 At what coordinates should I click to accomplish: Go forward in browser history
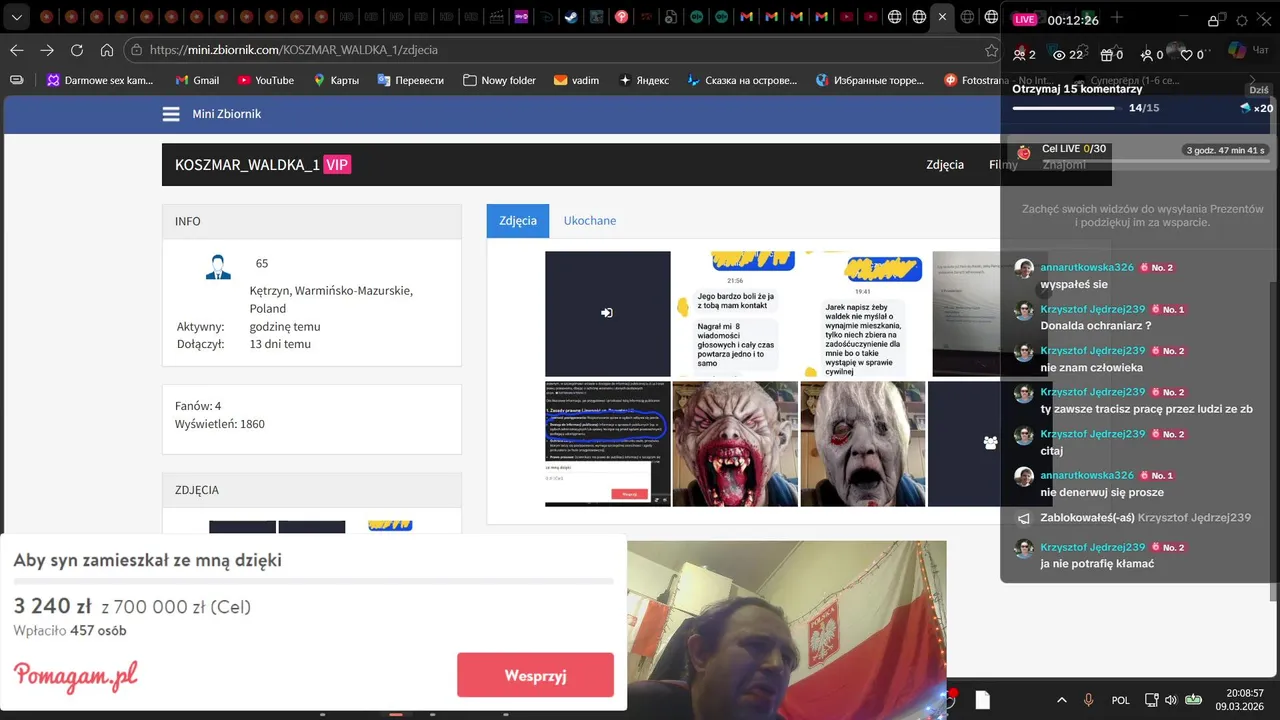pyautogui.click(x=47, y=50)
